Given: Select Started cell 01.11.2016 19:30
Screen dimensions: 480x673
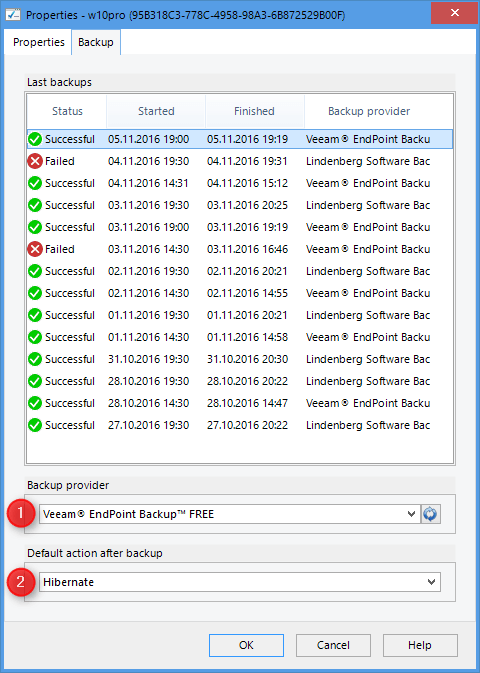Looking at the screenshot, I should (x=149, y=315).
